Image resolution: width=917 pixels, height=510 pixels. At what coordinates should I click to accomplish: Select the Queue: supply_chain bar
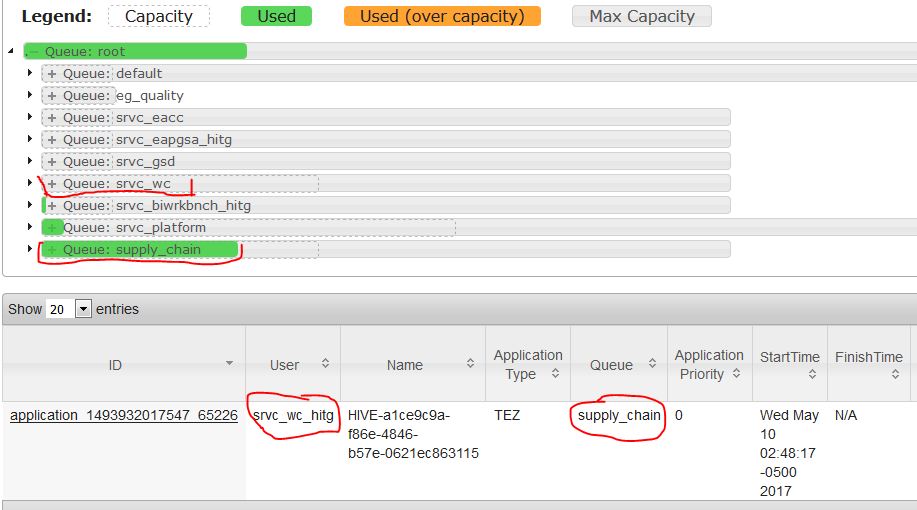pyautogui.click(x=386, y=249)
